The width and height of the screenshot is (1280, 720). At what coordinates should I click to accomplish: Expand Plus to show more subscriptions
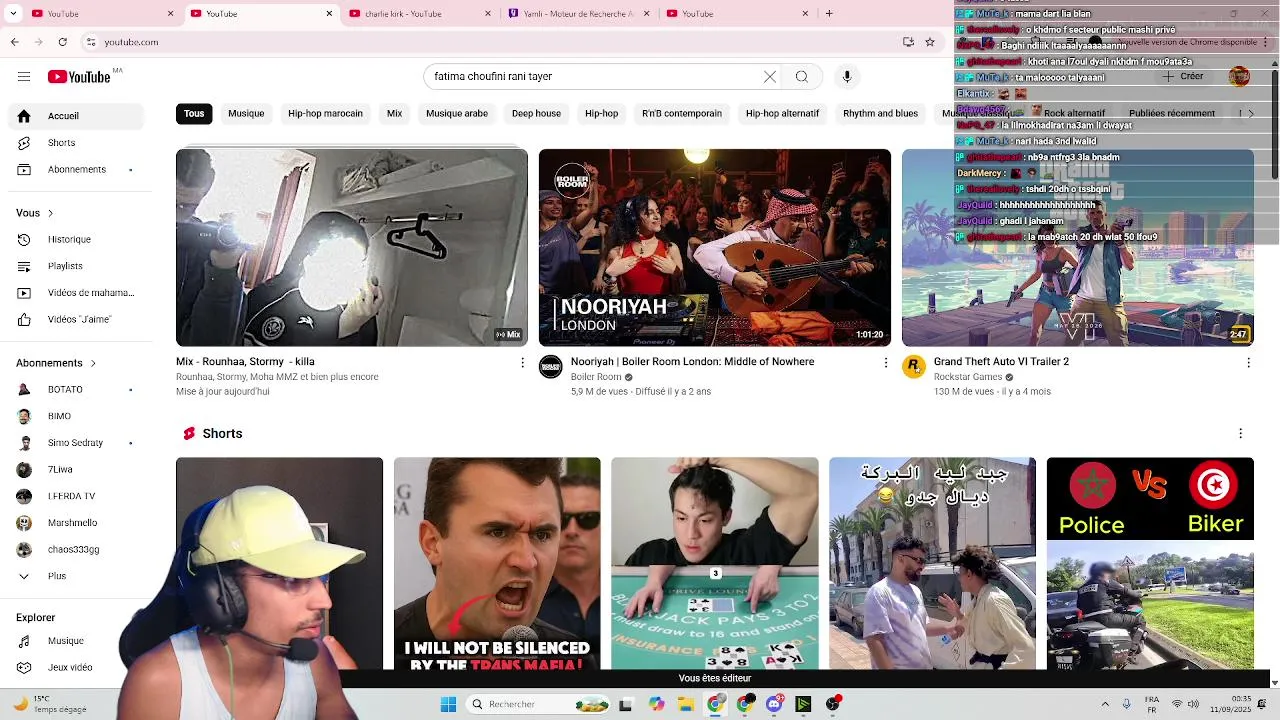80,576
